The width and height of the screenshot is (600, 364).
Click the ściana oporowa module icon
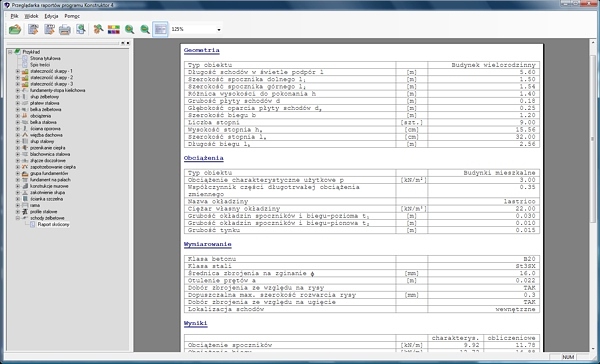click(x=25, y=129)
